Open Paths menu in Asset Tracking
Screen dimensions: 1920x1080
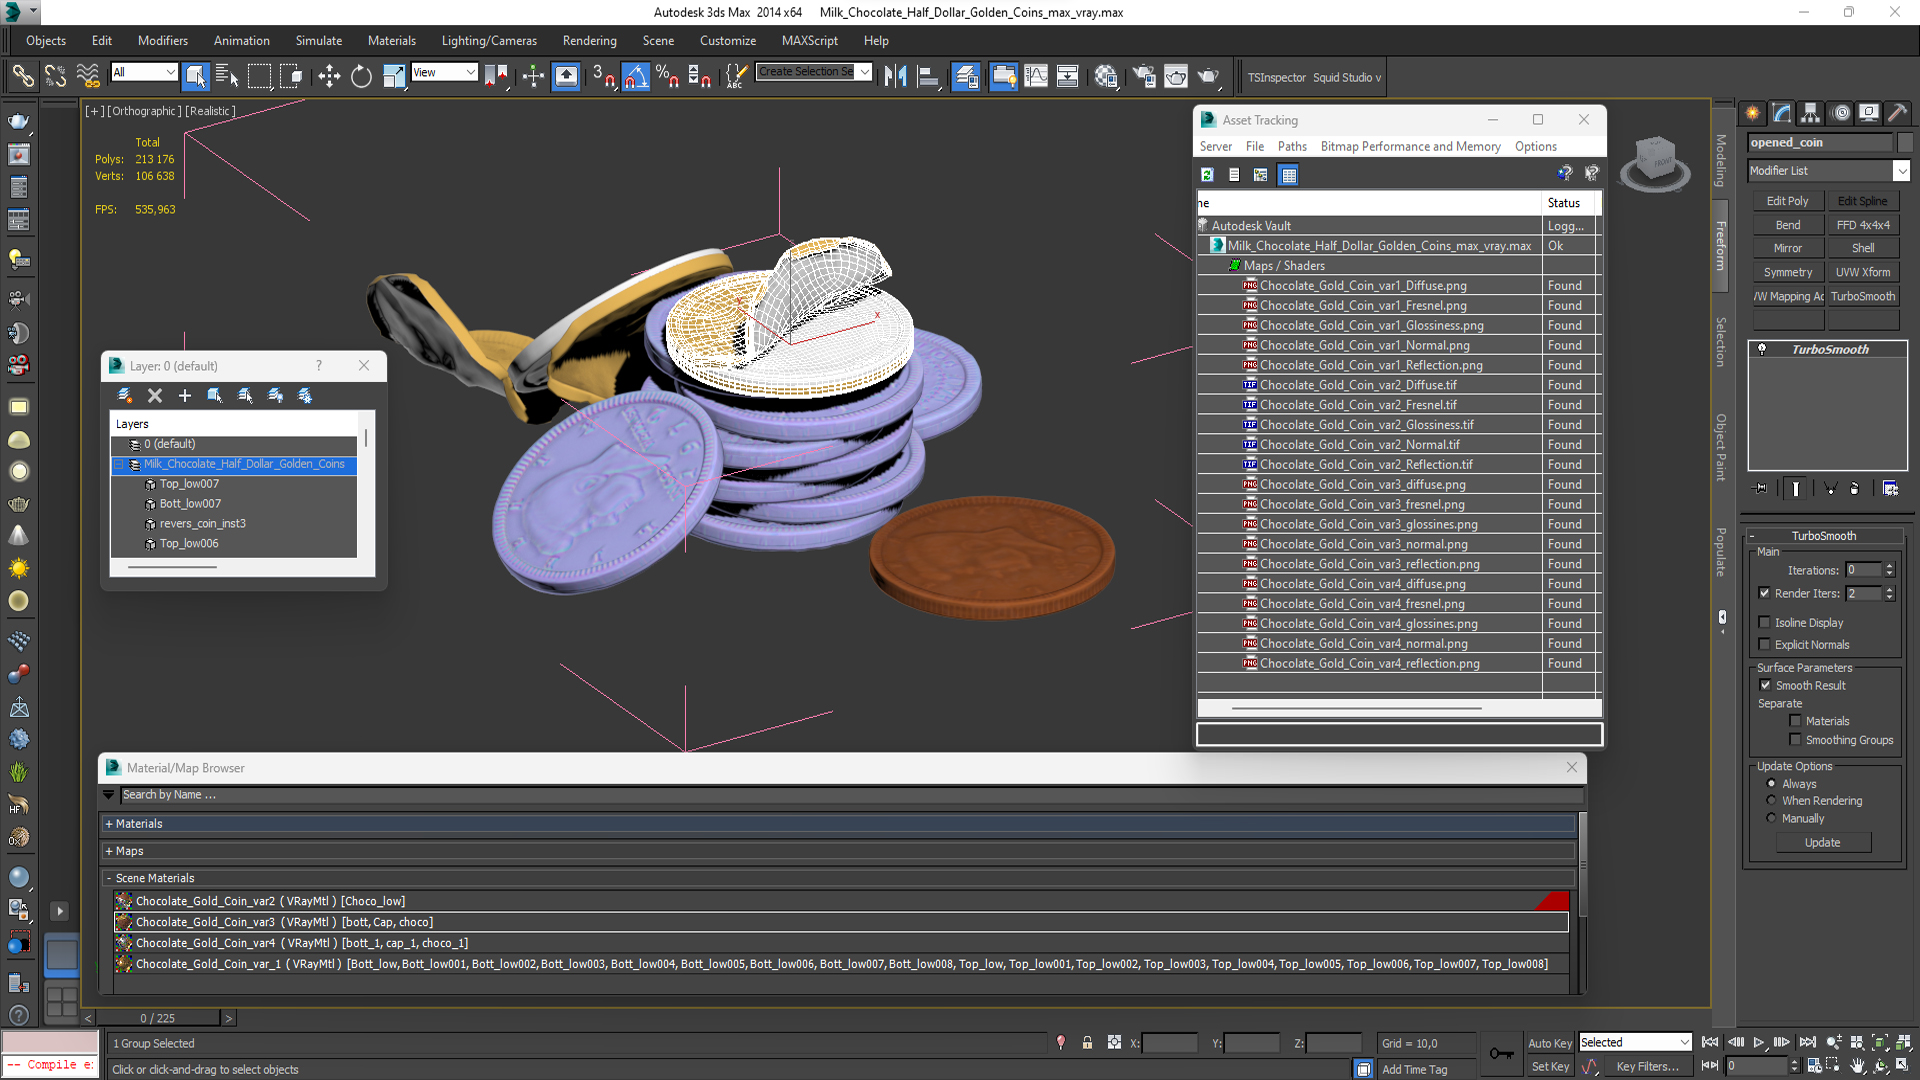coord(1292,146)
